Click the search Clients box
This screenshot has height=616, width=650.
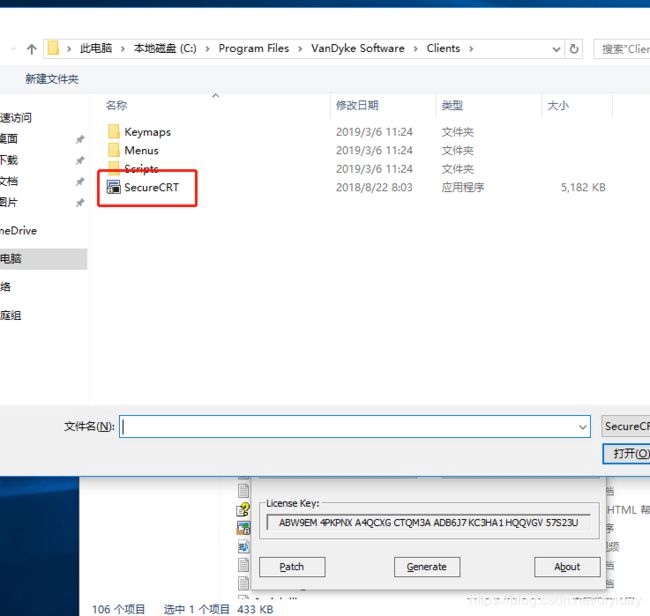(x=622, y=49)
